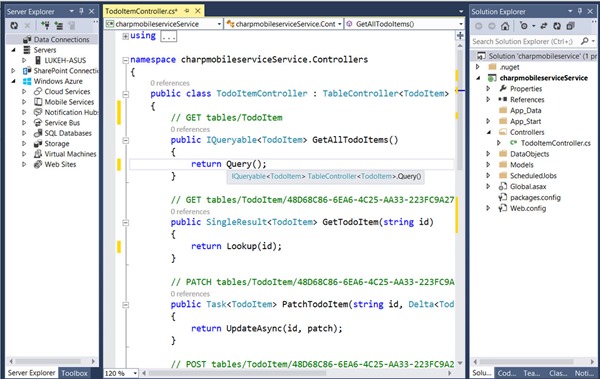Click the Pending Changes Filter clock icon
Image resolution: width=600 pixels, height=379 pixels.
523,26
